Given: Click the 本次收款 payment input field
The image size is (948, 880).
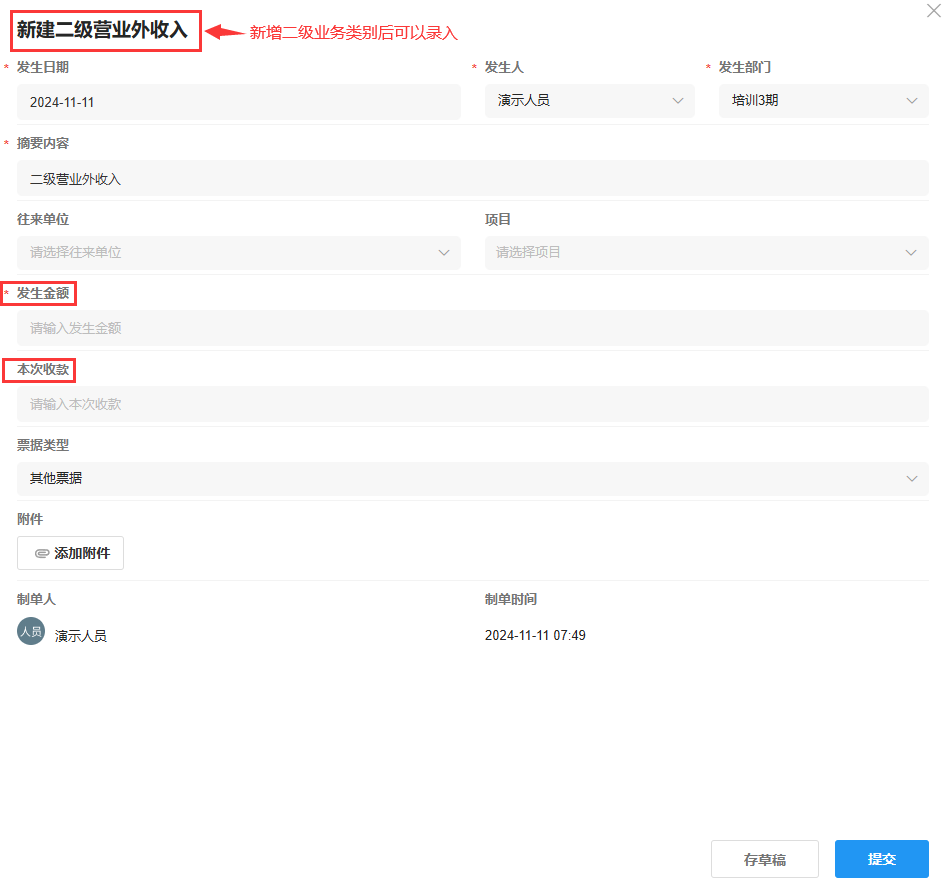Looking at the screenshot, I should click(472, 403).
